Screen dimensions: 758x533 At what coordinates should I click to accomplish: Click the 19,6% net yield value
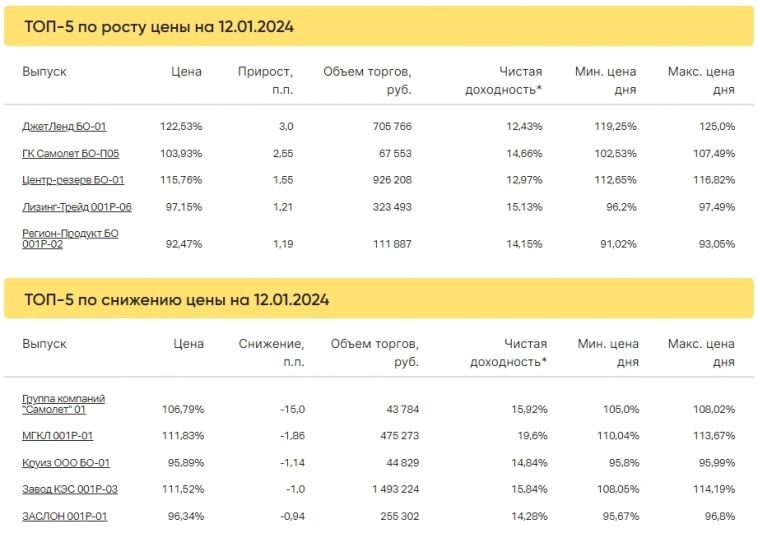coord(527,436)
